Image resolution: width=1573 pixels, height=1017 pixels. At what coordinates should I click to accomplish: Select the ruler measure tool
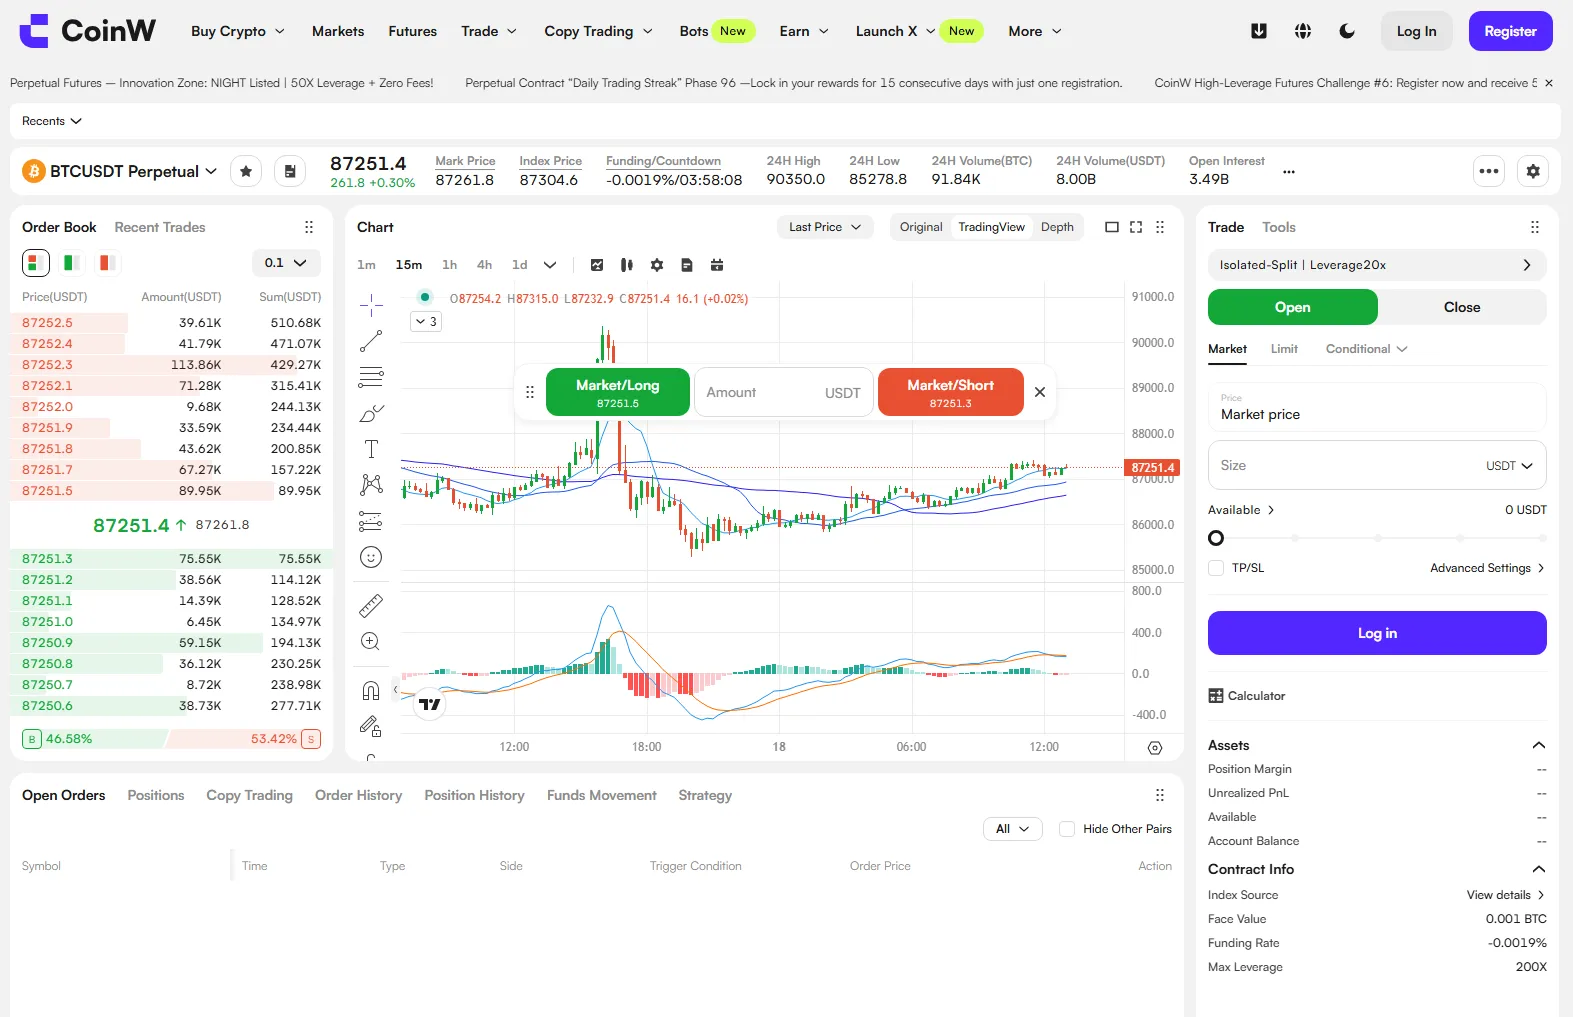coord(371,605)
